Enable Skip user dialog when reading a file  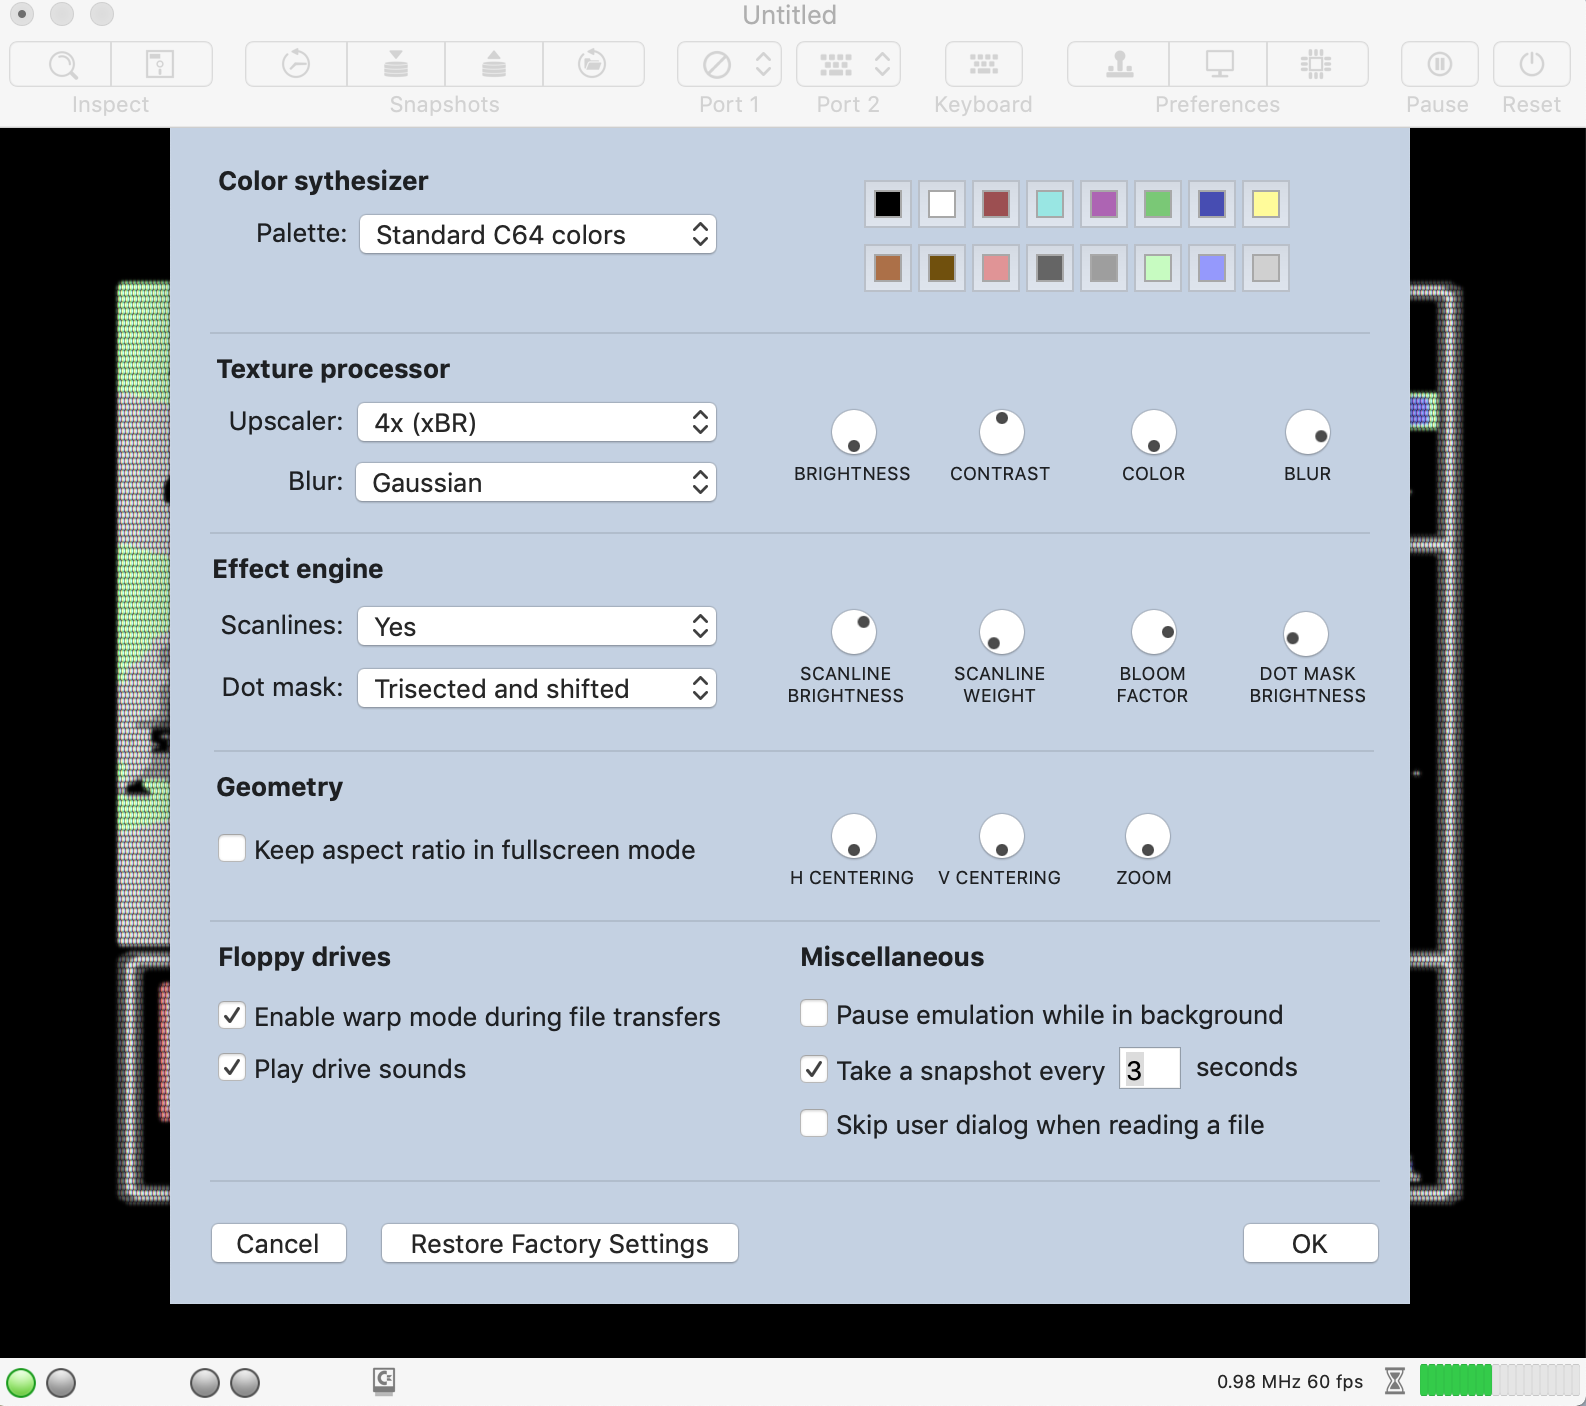[x=814, y=1124]
